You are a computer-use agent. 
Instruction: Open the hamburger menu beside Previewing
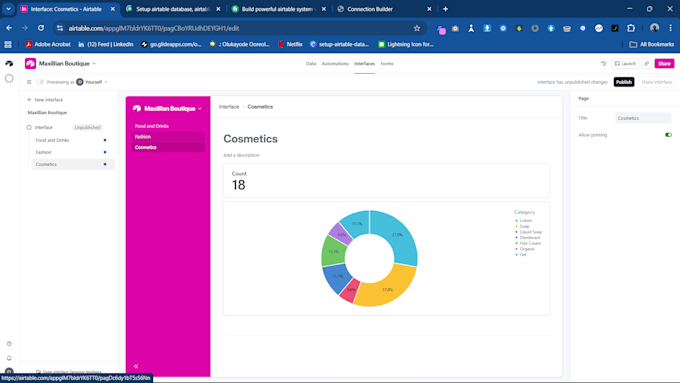pos(29,82)
